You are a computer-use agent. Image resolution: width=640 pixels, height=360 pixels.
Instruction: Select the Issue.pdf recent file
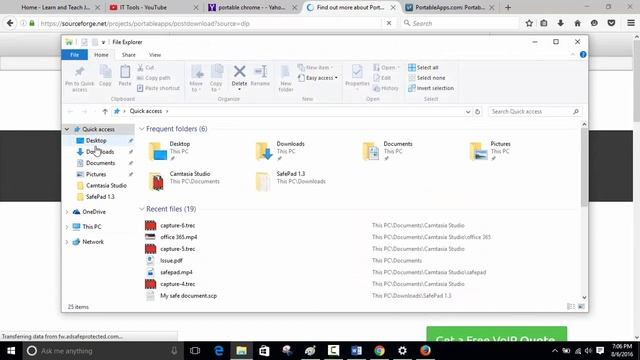[x=171, y=260]
